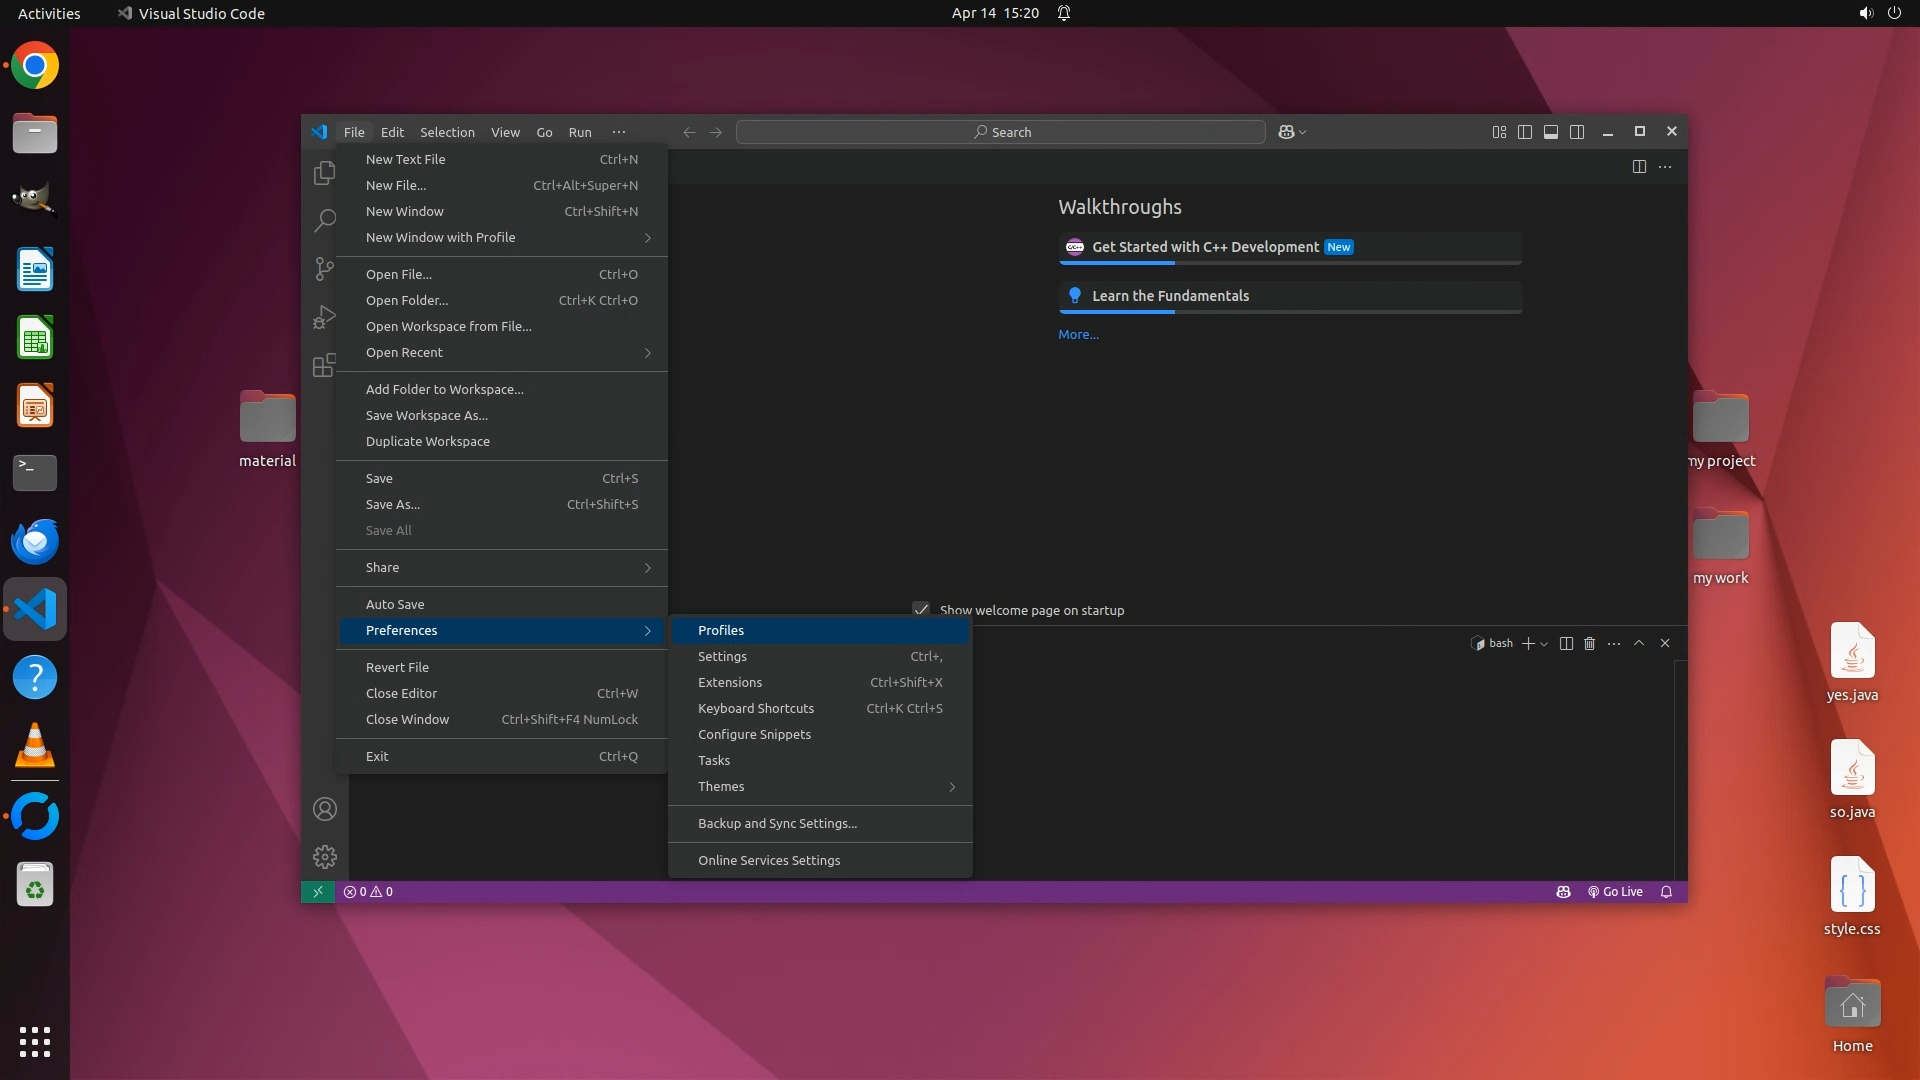
Task: Toggle primary side bar layout button
Action: (1525, 132)
